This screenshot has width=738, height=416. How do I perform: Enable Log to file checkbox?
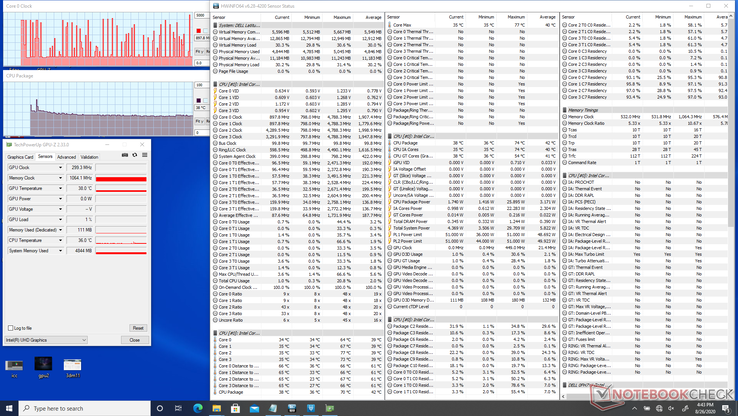pyautogui.click(x=10, y=328)
